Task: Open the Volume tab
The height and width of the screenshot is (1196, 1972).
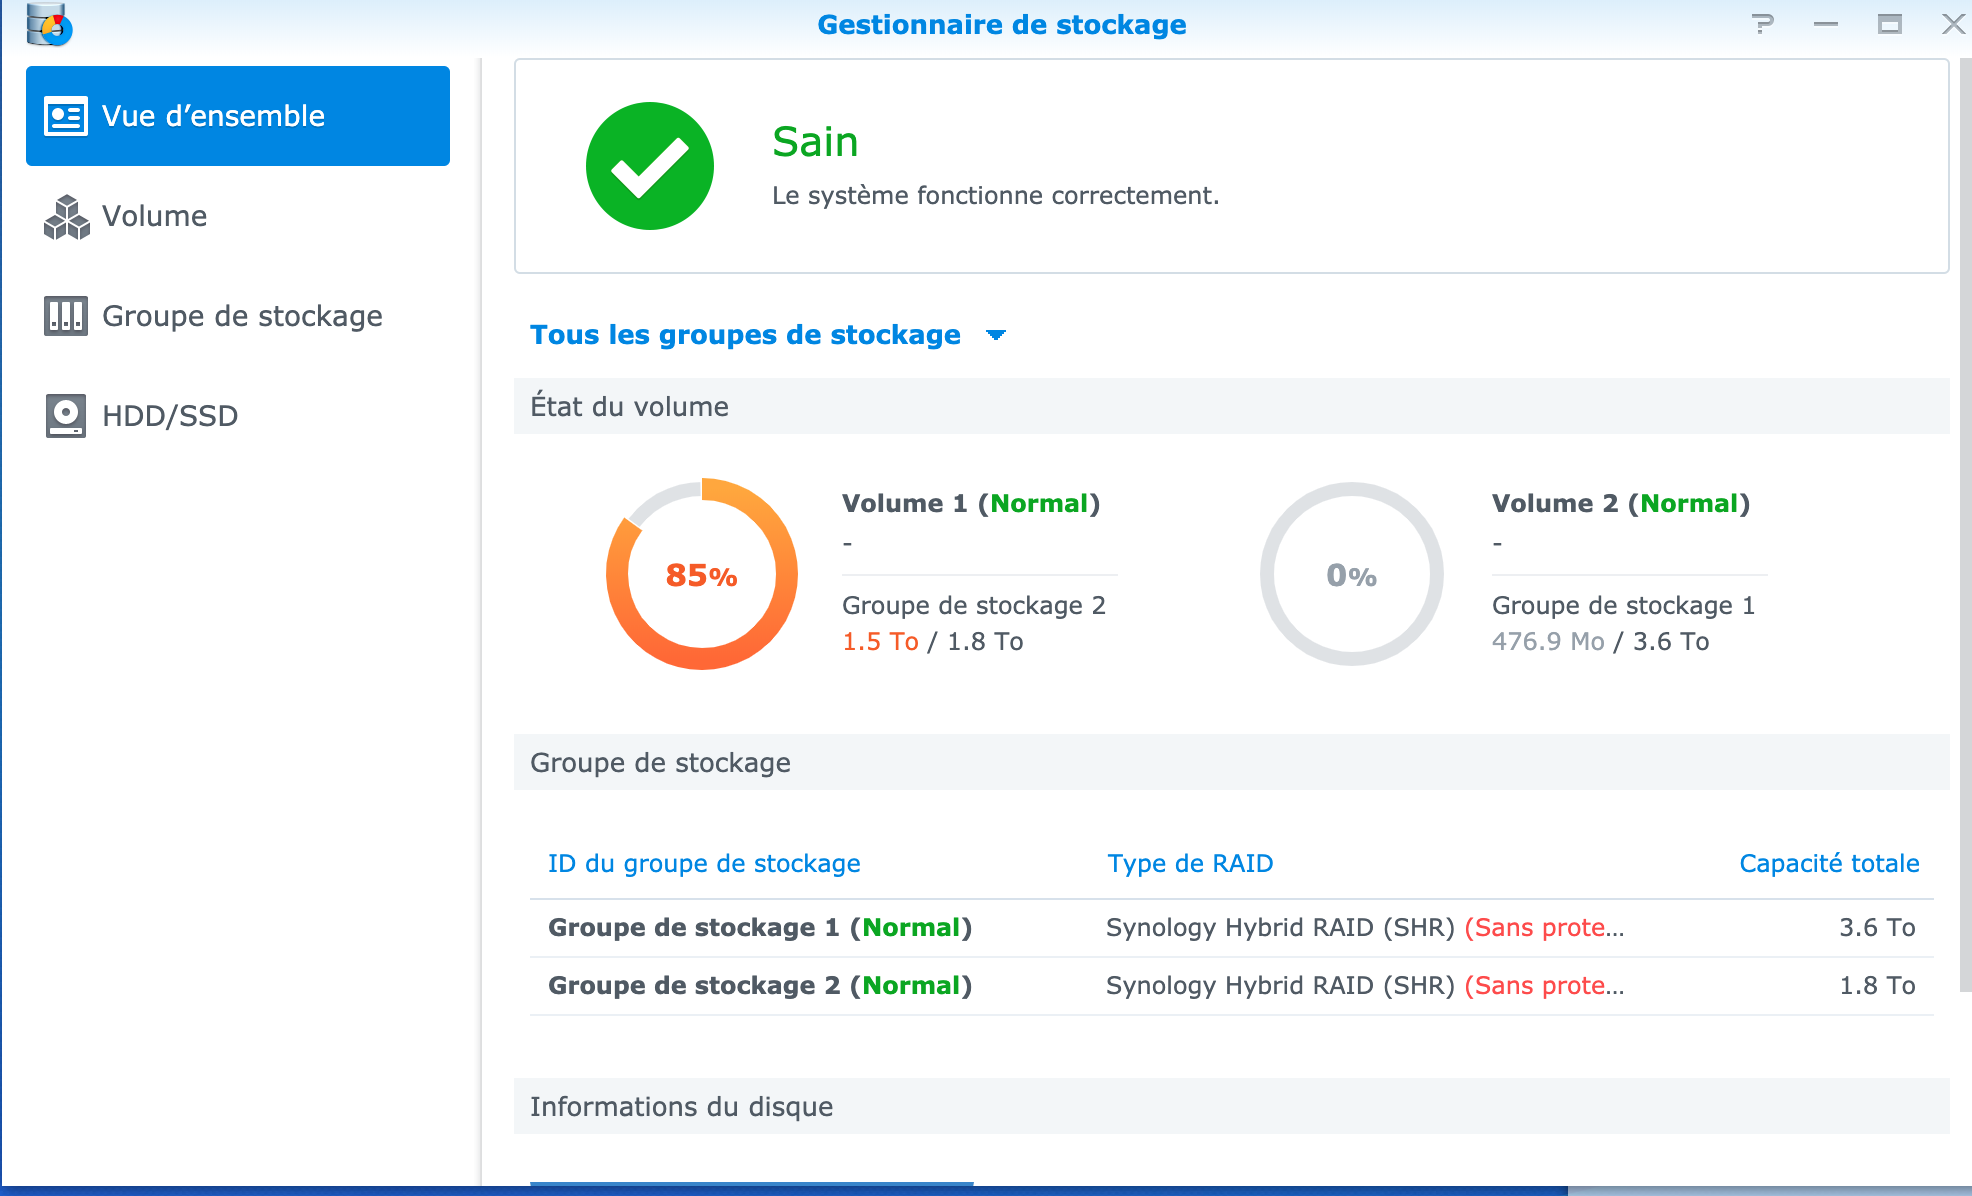Action: (155, 216)
